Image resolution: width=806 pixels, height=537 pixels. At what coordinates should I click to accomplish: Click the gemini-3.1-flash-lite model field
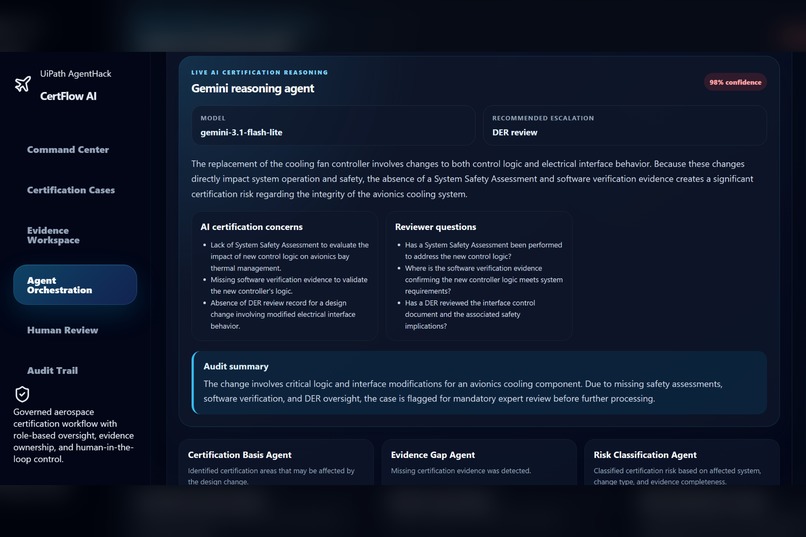(x=333, y=126)
